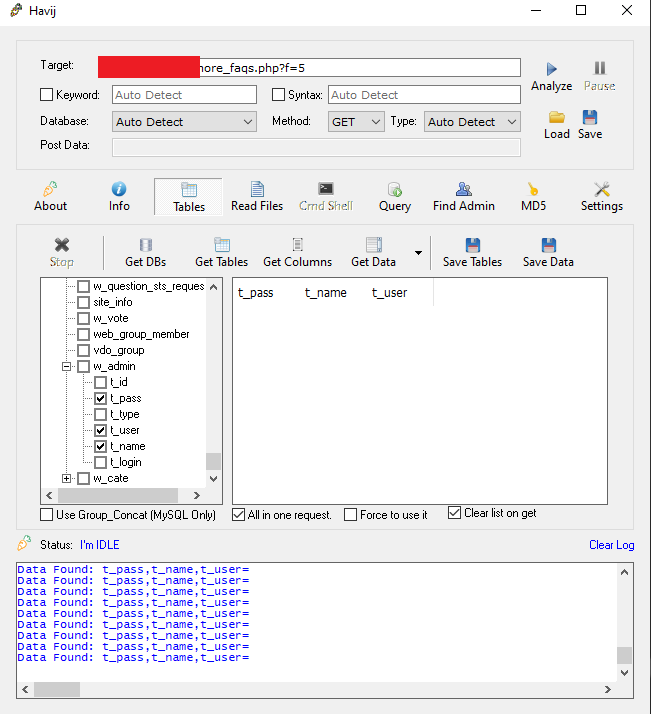Click the Keyword input field
Image resolution: width=651 pixels, height=714 pixels.
click(x=184, y=95)
